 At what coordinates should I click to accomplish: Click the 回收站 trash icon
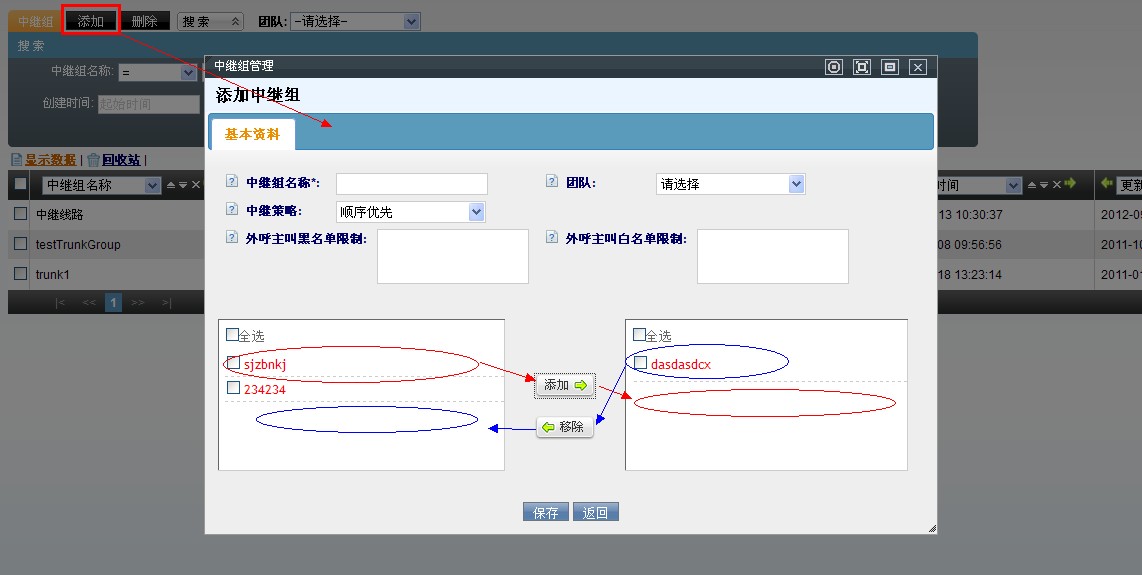coord(93,160)
